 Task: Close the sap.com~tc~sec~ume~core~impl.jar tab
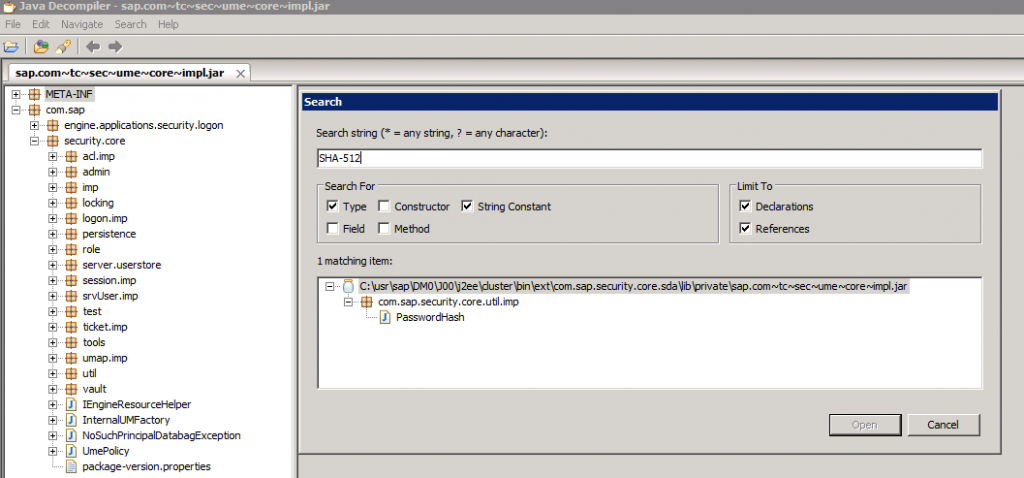240,73
